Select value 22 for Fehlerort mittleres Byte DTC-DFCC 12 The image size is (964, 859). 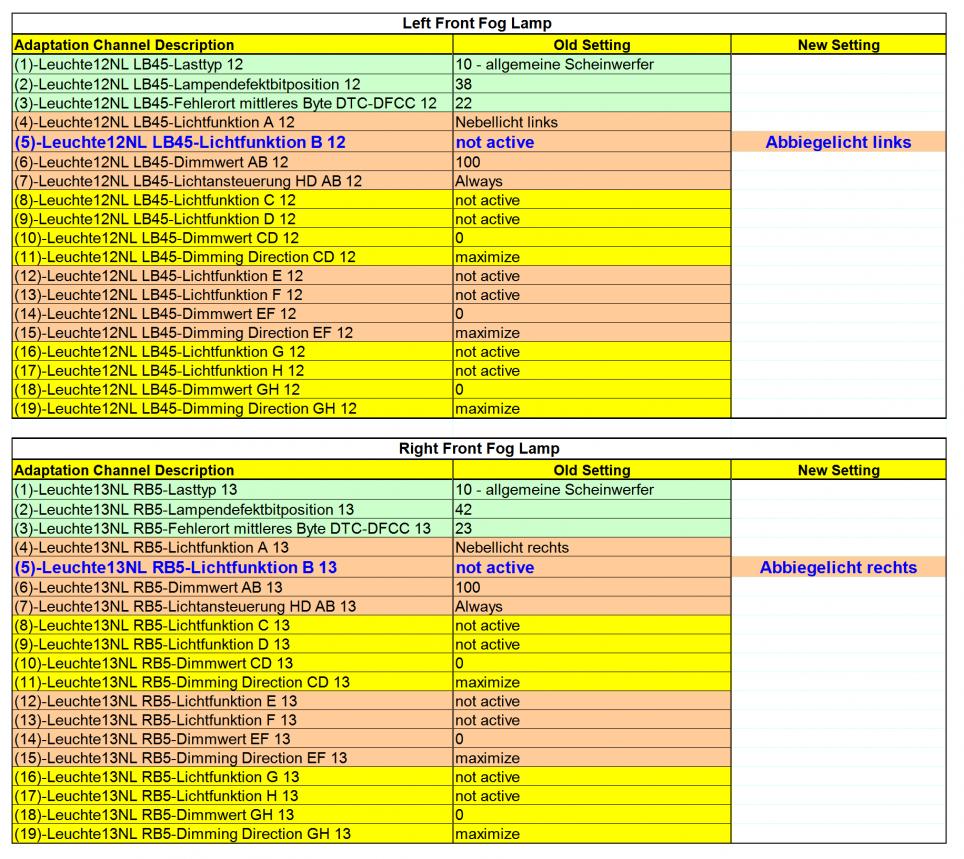click(x=464, y=103)
